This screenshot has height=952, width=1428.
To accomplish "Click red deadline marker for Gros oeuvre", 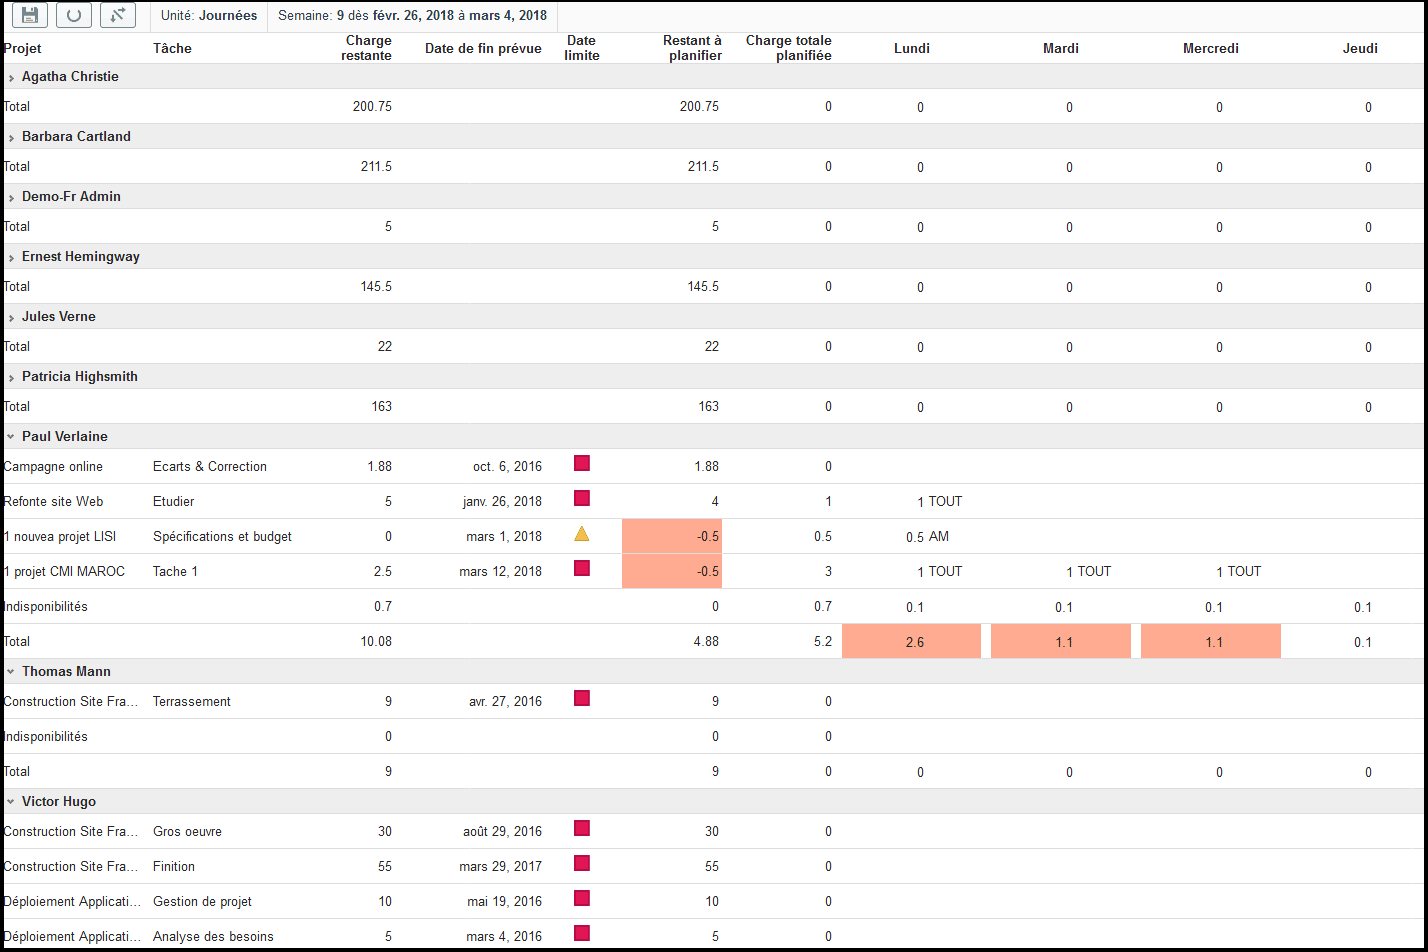I will click(x=582, y=828).
